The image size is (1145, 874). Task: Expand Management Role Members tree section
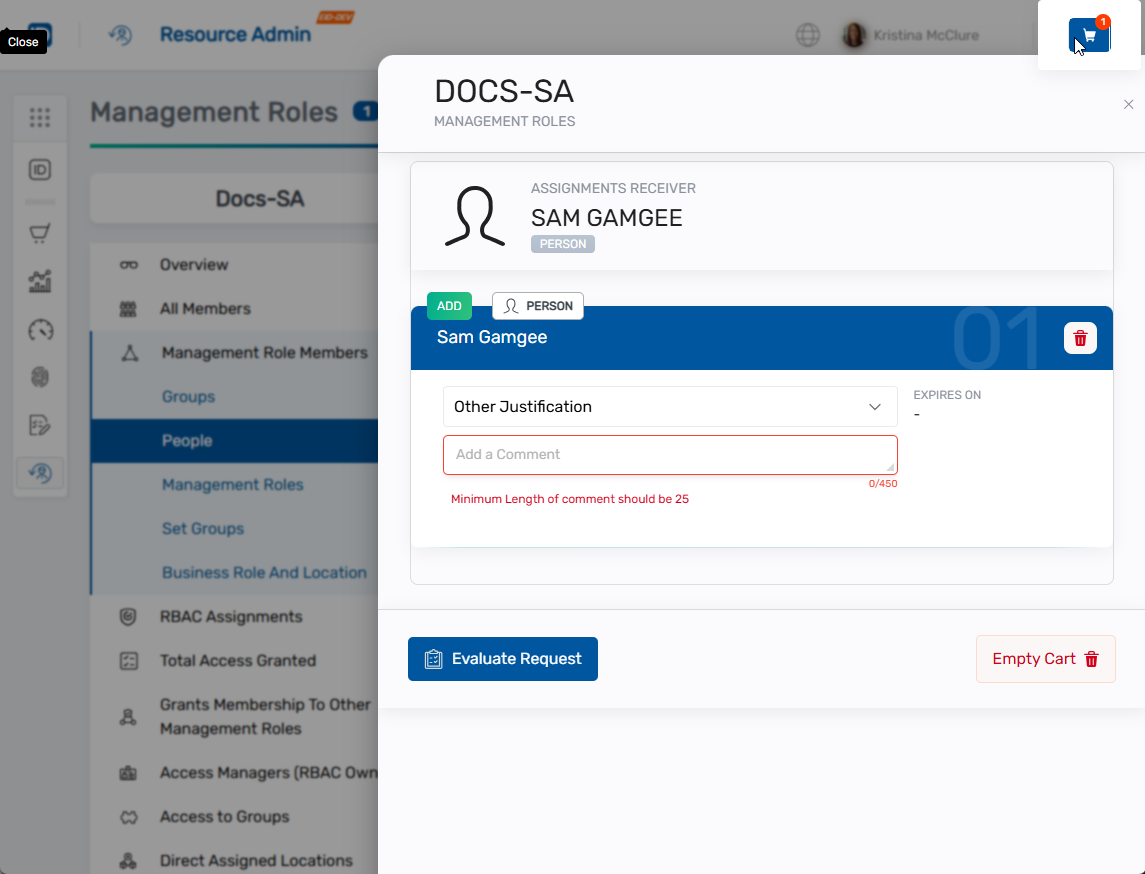click(x=264, y=353)
